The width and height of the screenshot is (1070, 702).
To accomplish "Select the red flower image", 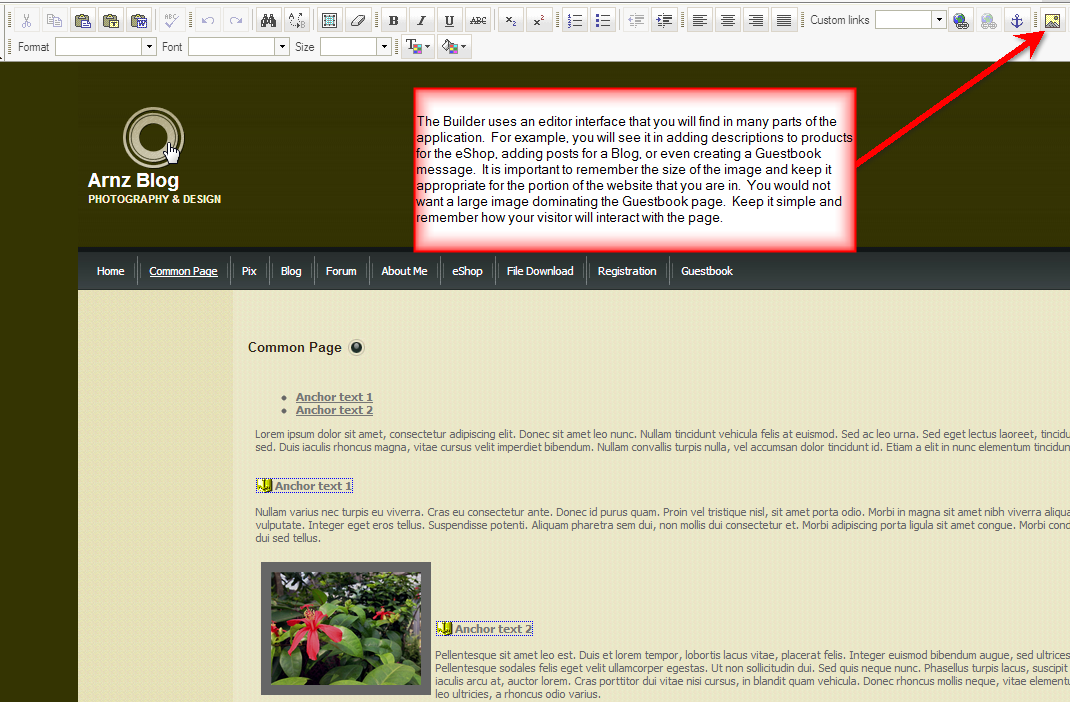I will 346,628.
